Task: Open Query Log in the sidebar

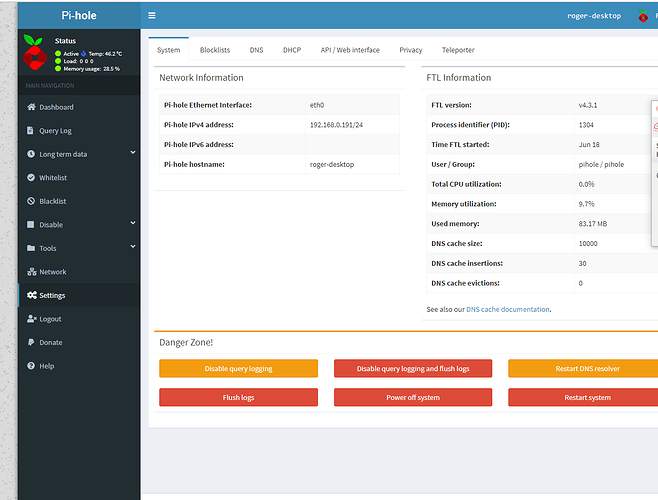Action: [x=79, y=131]
